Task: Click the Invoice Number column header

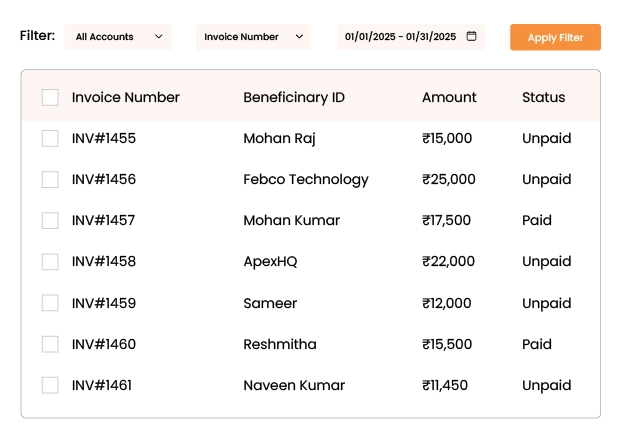Action: pyautogui.click(x=126, y=97)
